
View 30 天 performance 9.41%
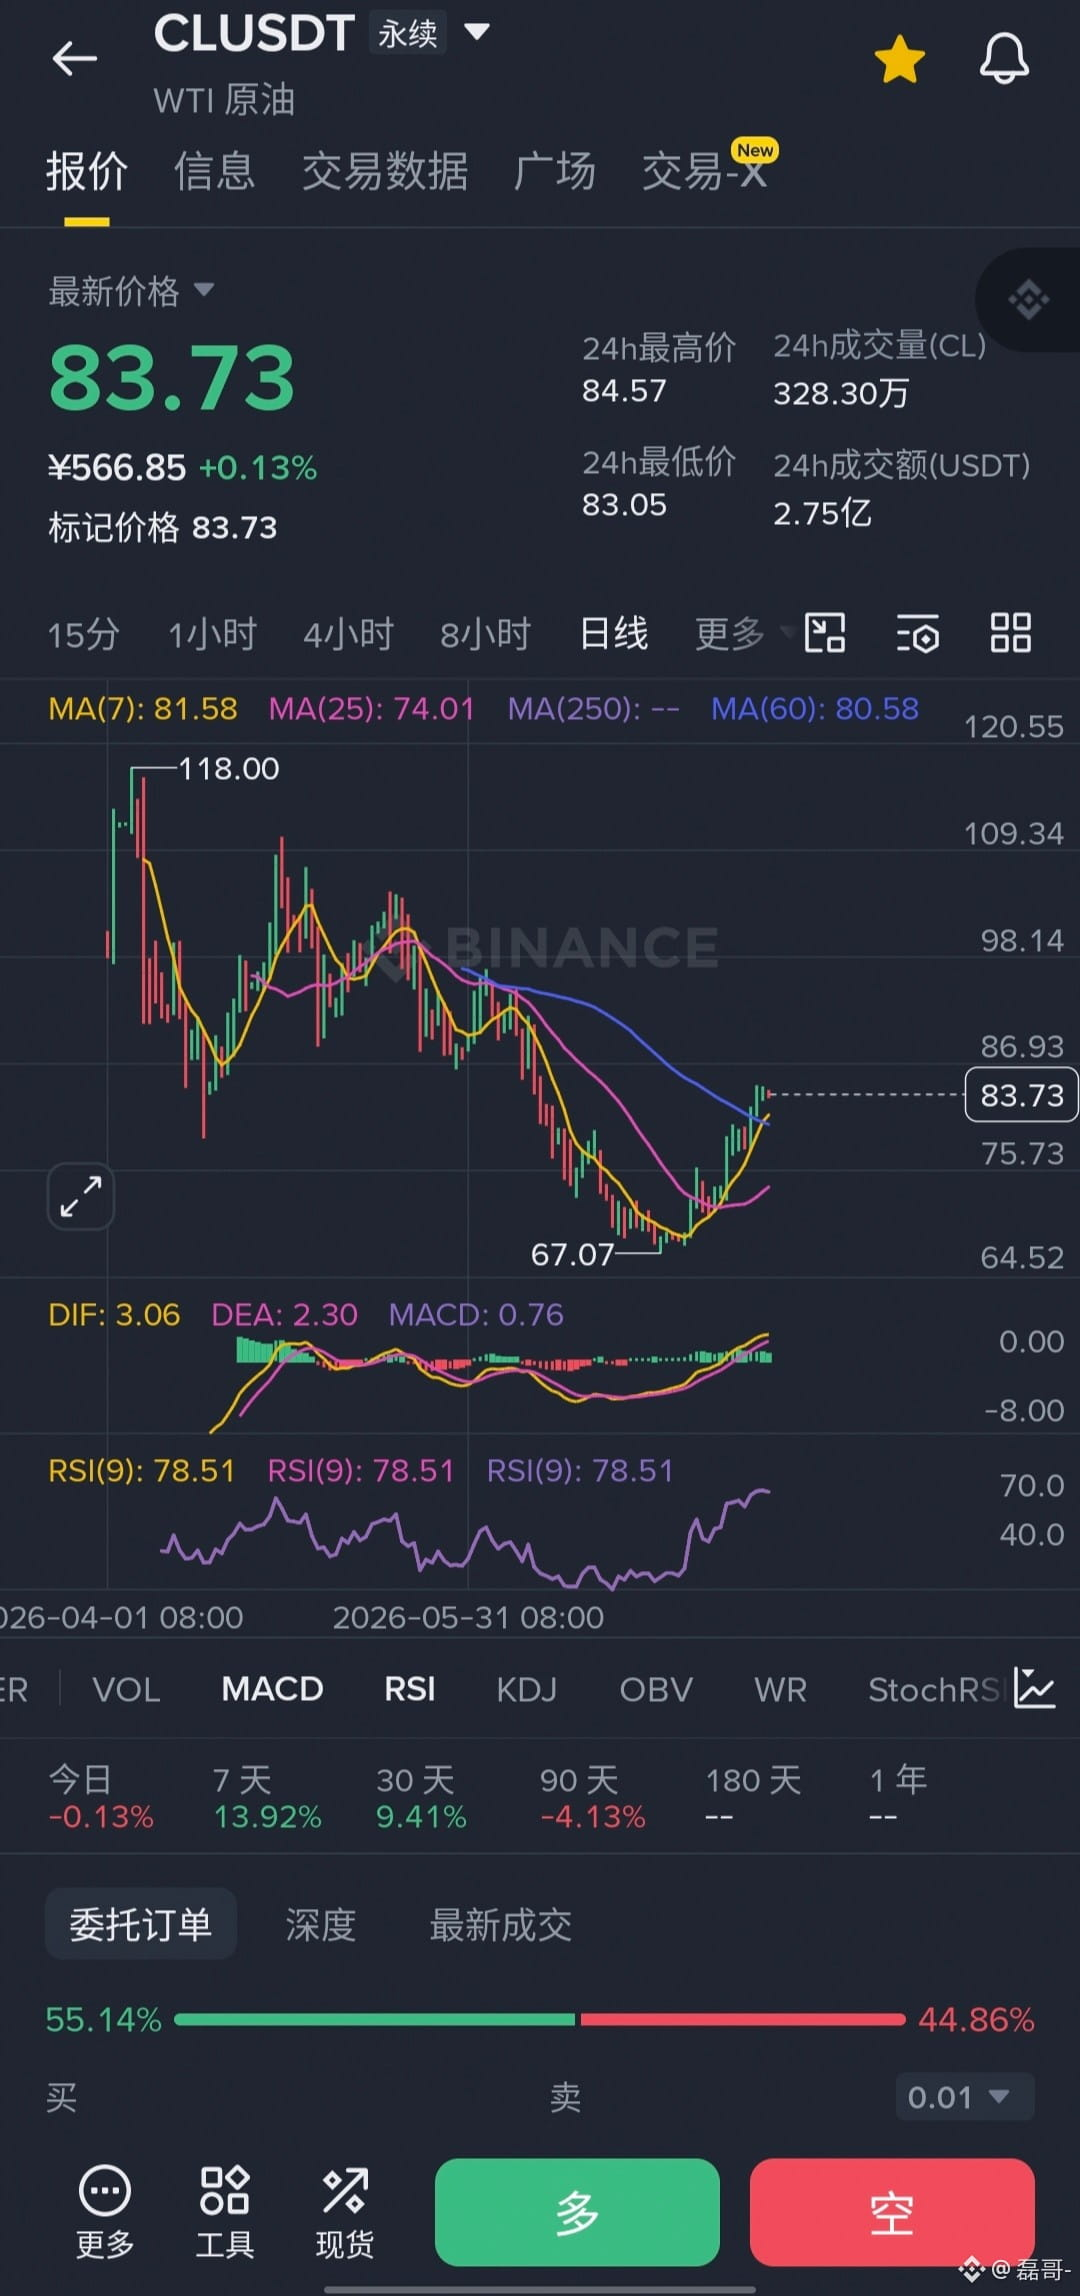click(421, 1798)
